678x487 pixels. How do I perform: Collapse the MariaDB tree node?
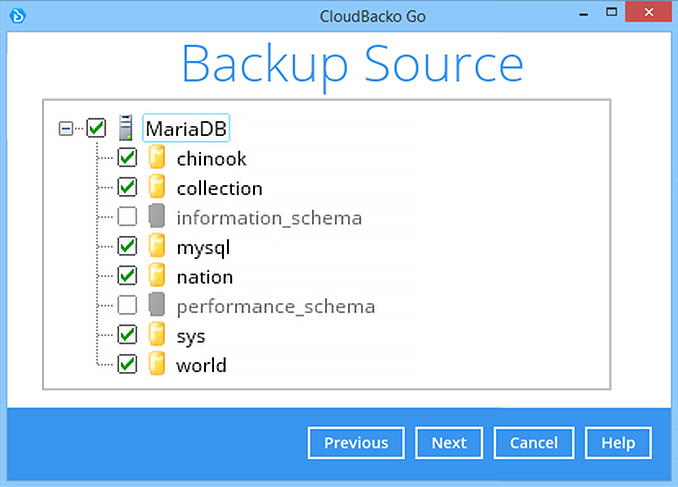coord(66,128)
